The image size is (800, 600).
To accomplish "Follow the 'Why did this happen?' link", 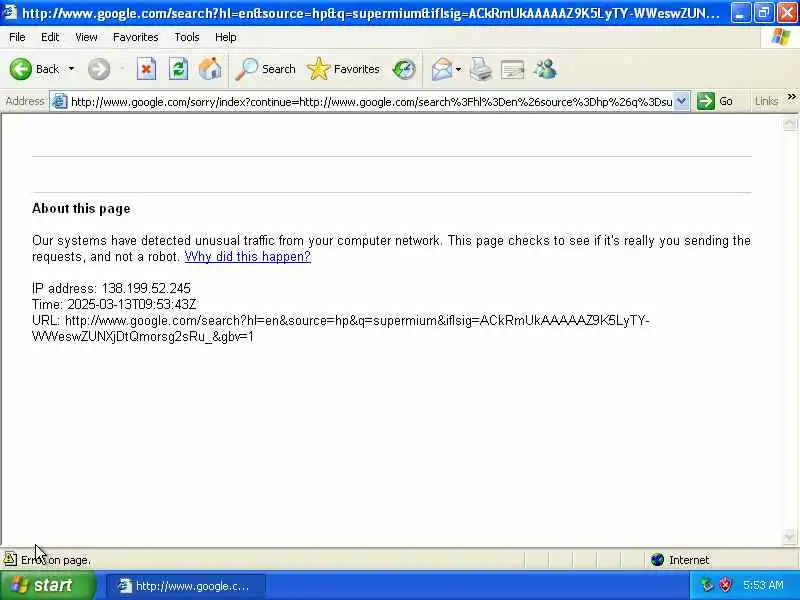I will [247, 256].
